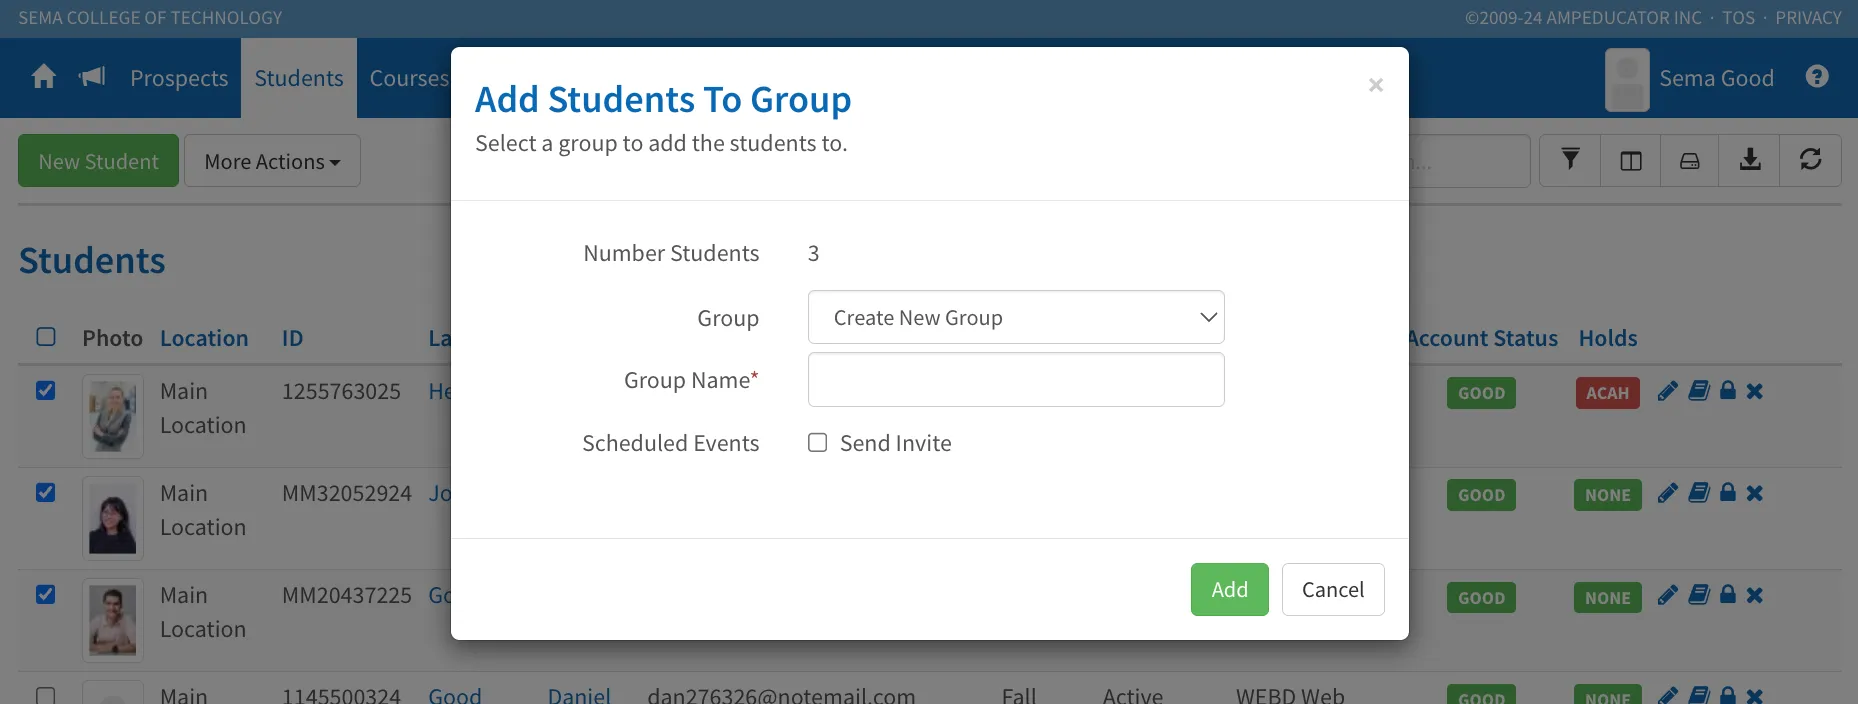This screenshot has height=704, width=1858.
Task: Edit student in ACAH holds row
Action: (x=1667, y=391)
